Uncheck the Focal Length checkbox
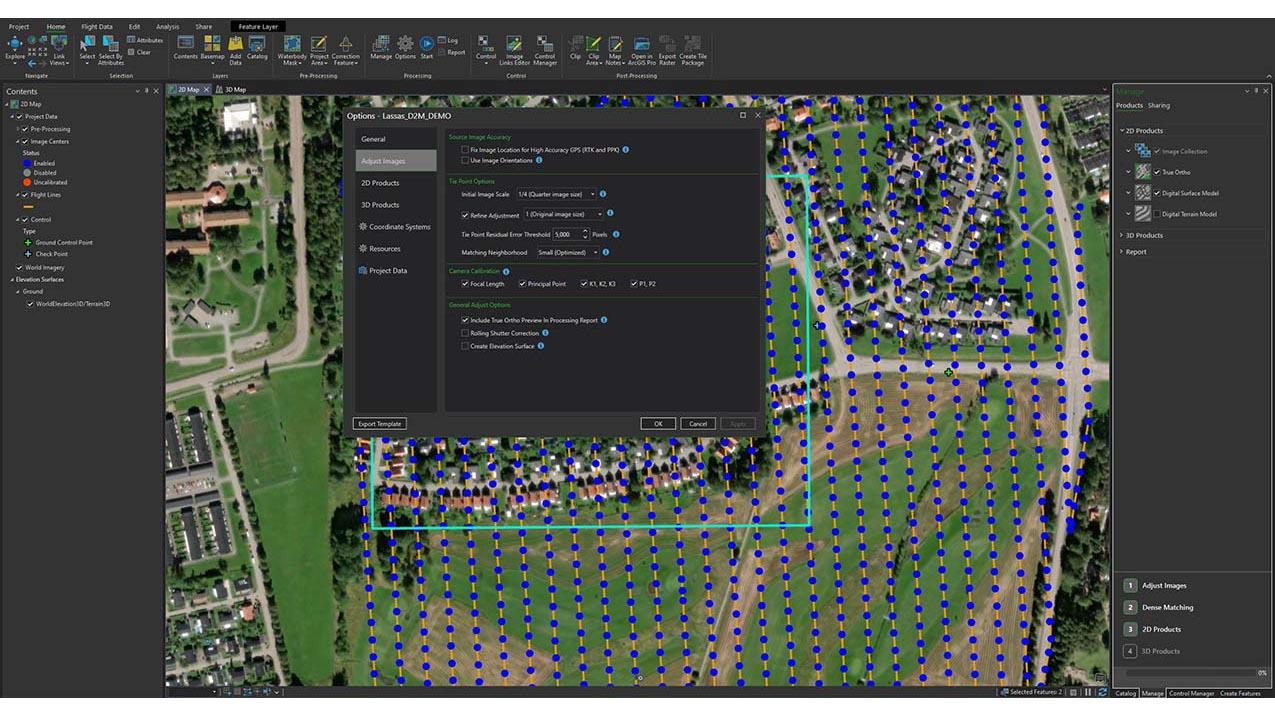The width and height of the screenshot is (1275, 717). [x=465, y=284]
